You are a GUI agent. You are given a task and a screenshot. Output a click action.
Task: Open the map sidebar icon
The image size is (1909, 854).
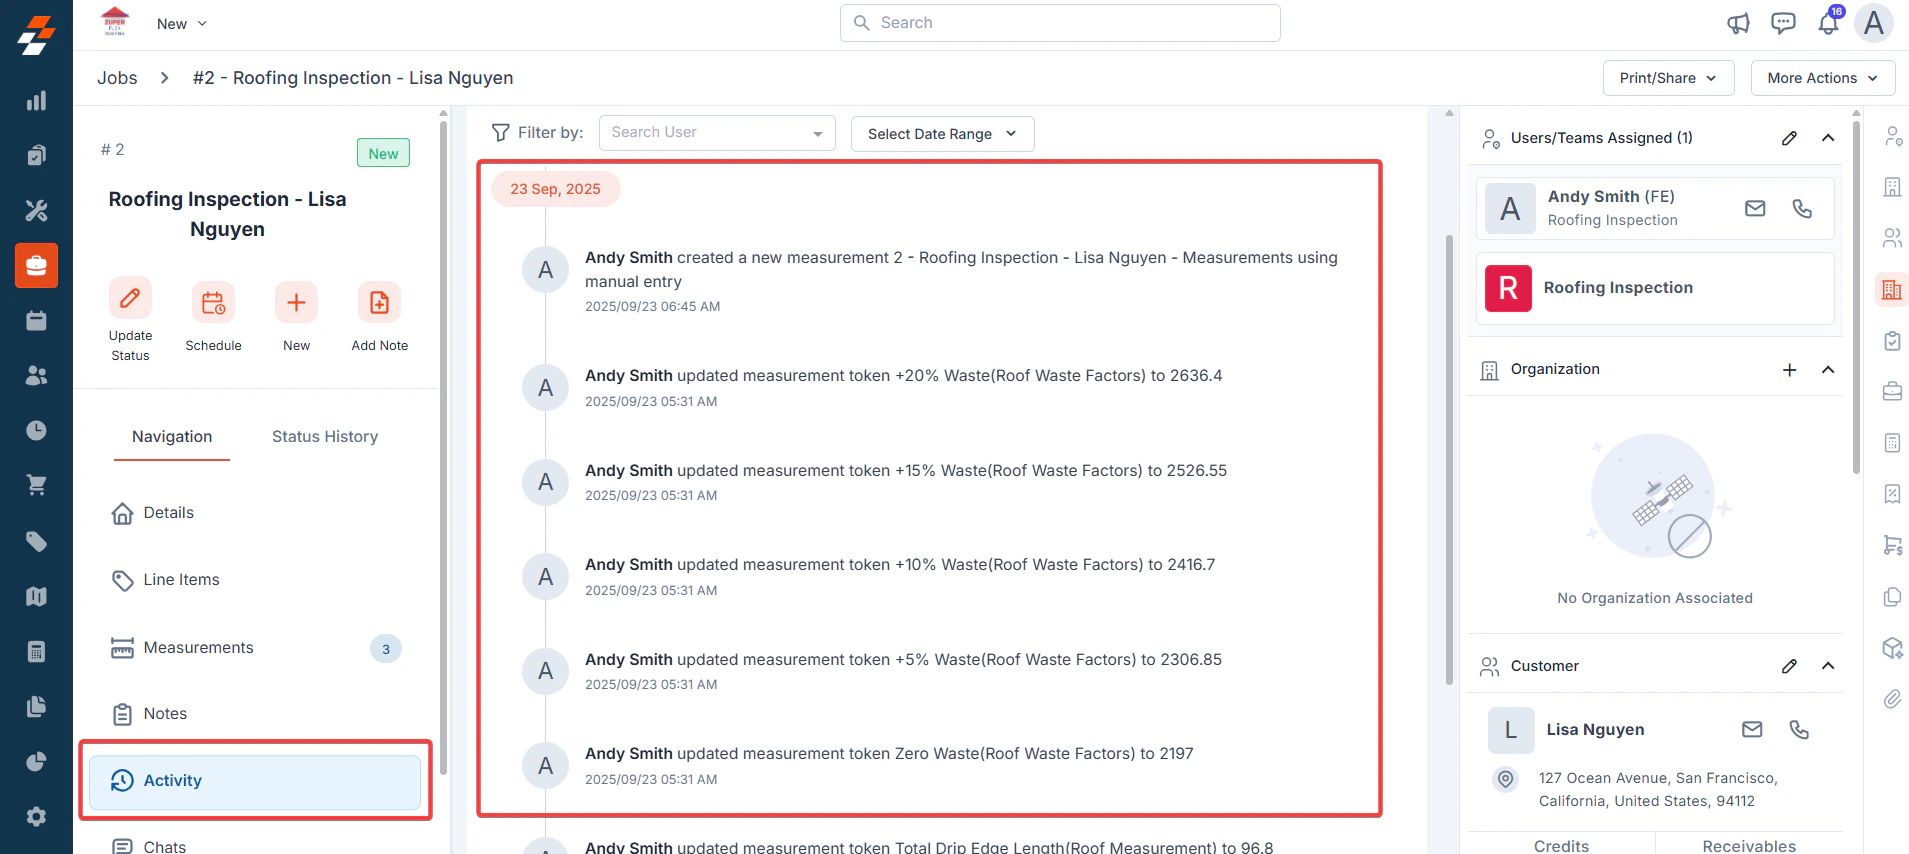tap(36, 597)
